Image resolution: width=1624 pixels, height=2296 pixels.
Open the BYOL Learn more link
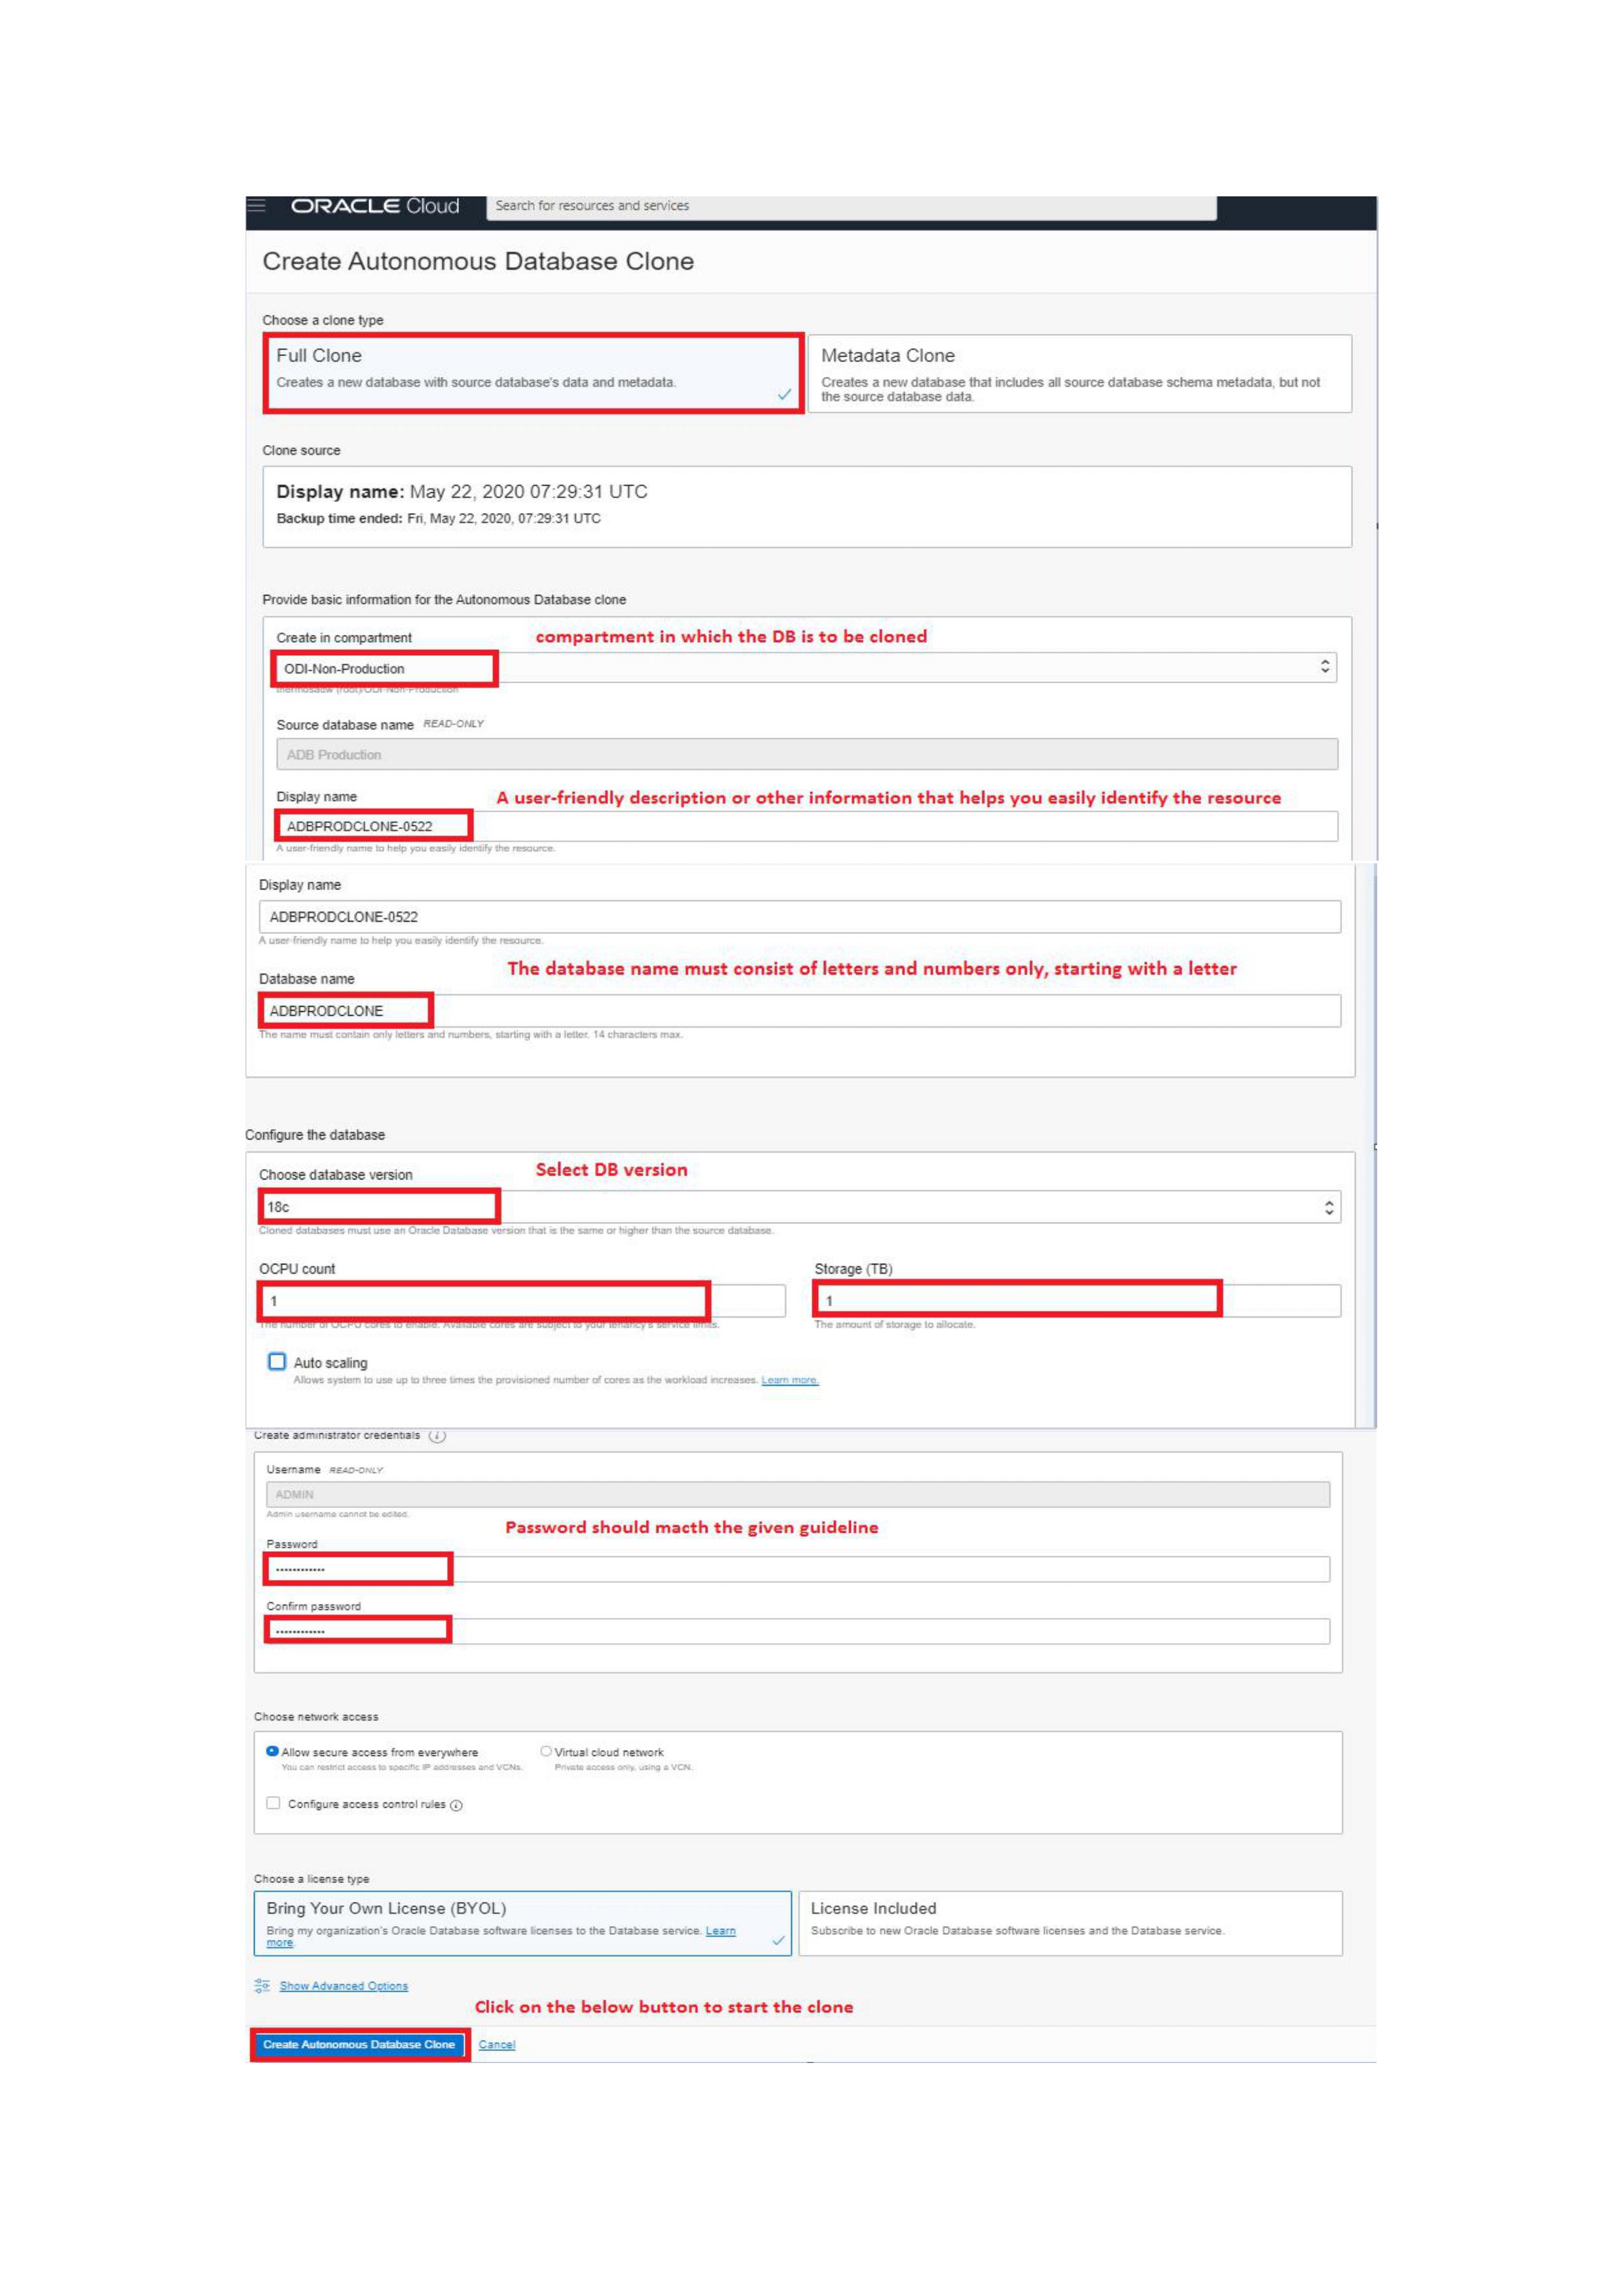720,1931
